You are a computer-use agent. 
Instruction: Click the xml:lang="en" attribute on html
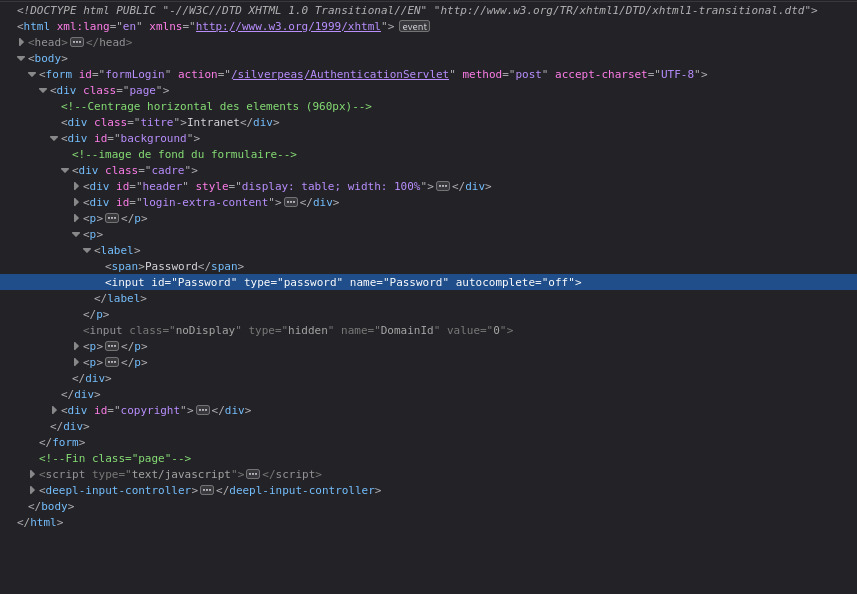coord(99,26)
